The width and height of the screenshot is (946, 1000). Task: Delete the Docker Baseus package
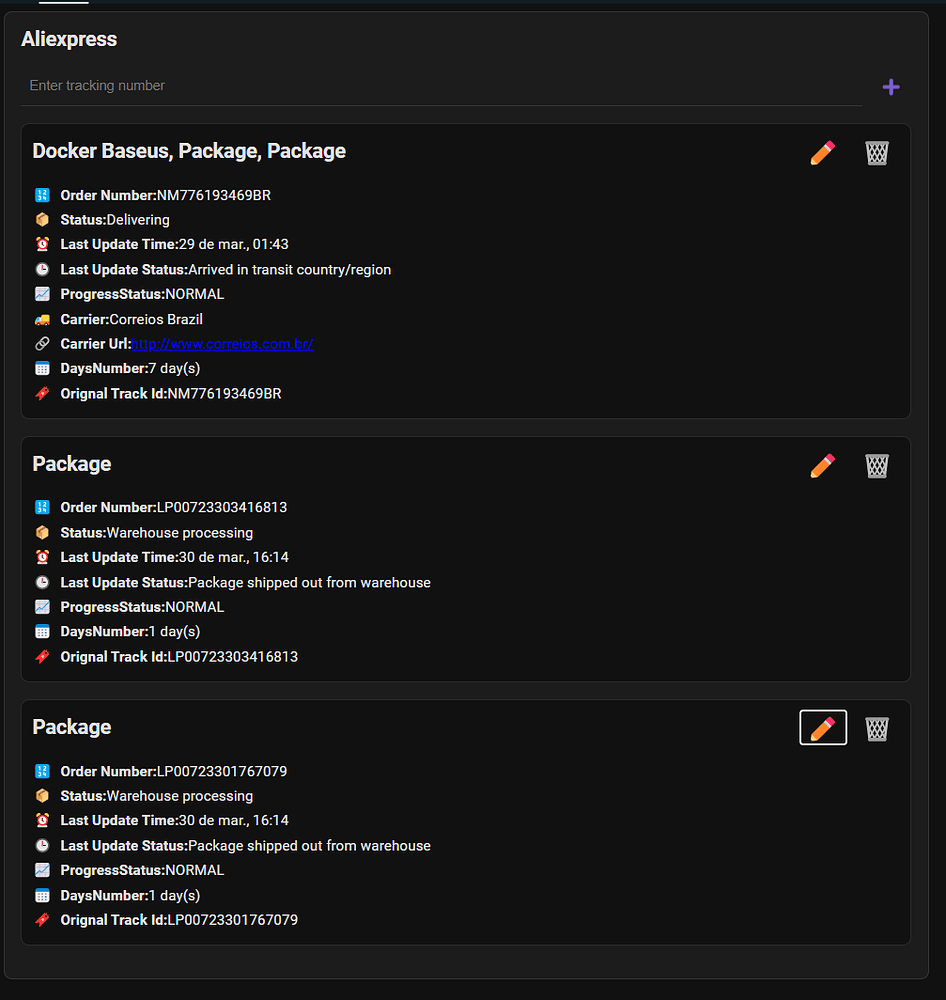877,153
